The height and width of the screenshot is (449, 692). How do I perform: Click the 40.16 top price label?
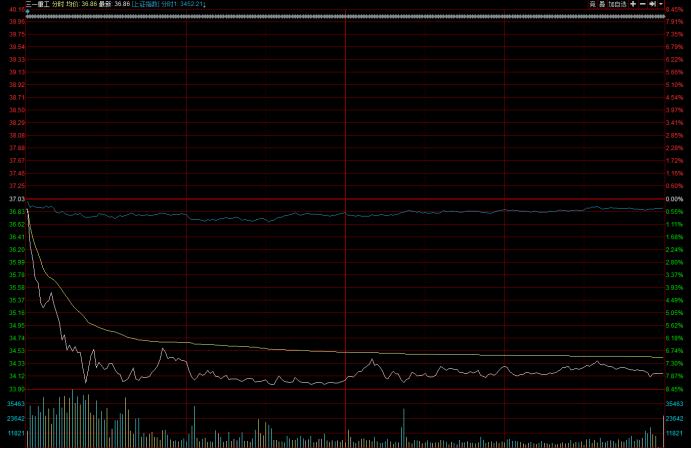click(17, 9)
